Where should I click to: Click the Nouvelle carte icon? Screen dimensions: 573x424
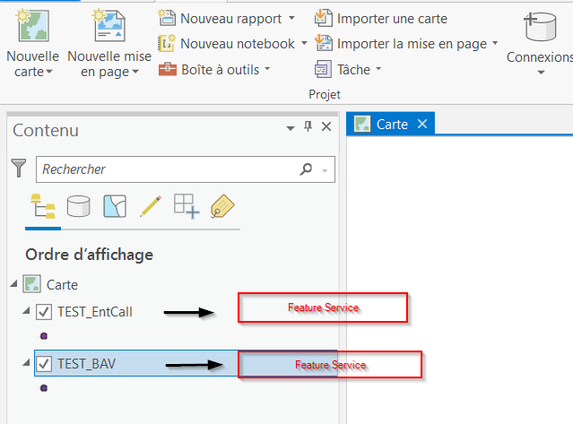(33, 26)
